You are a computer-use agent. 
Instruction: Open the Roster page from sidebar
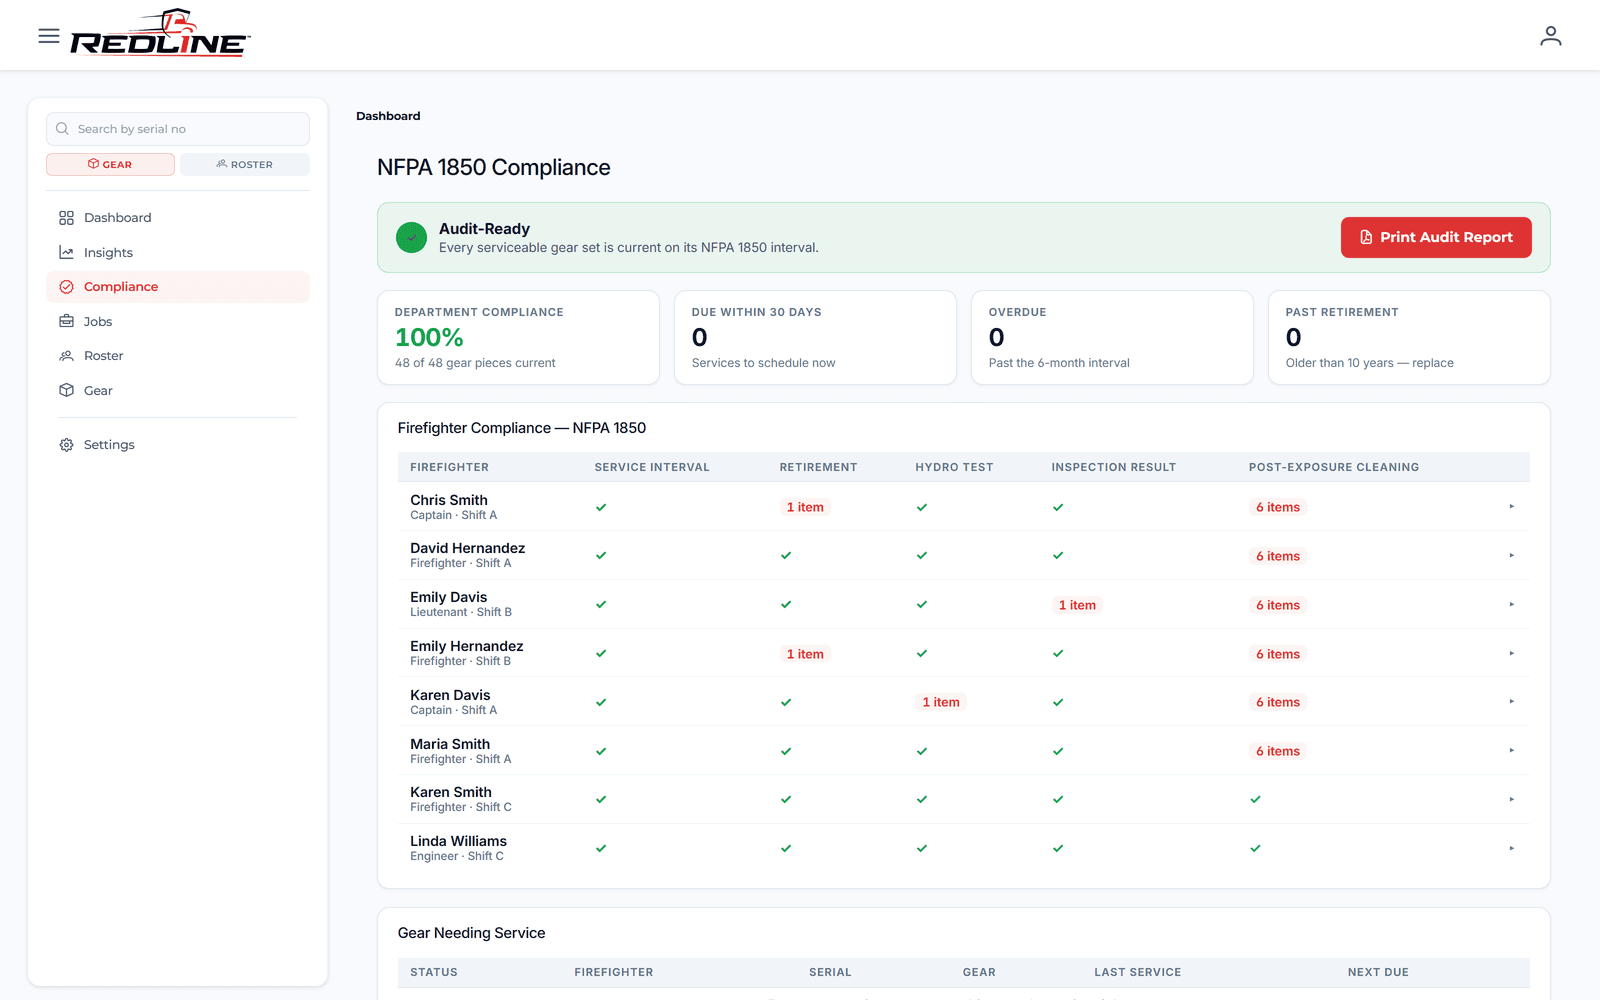(178, 356)
